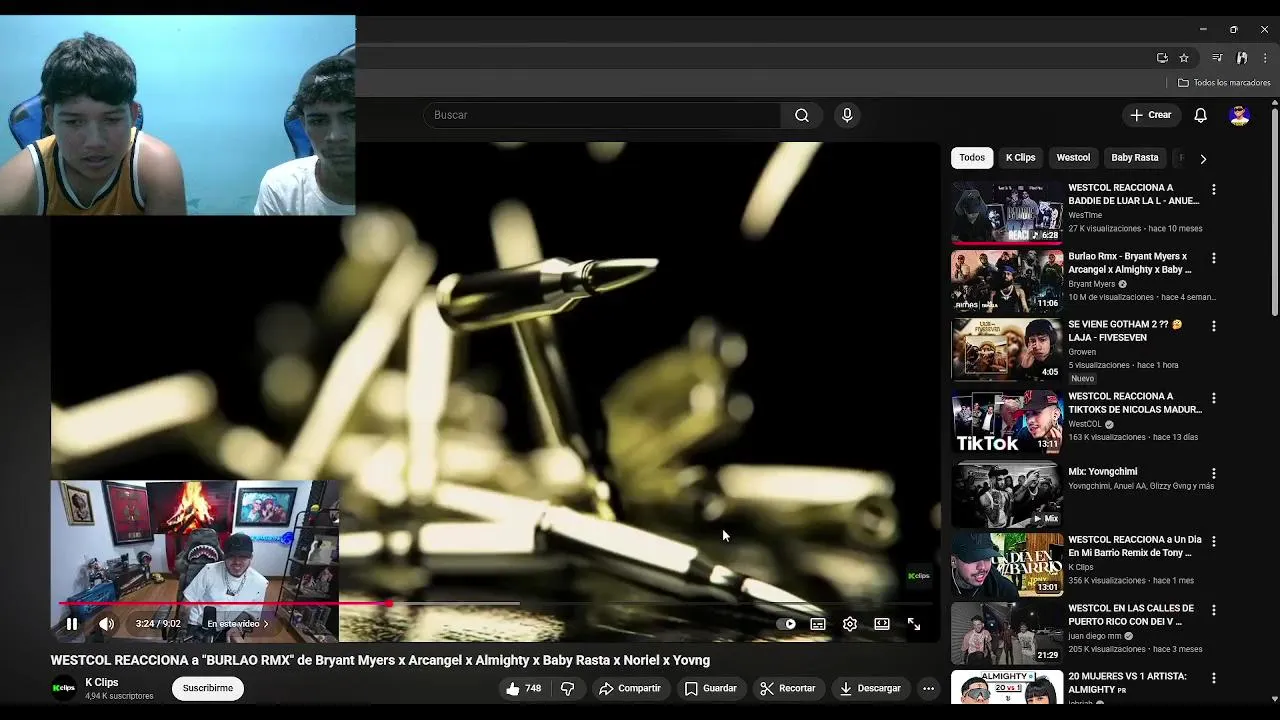The height and width of the screenshot is (720, 1280).
Task: Open '20 MUJERES VS 1 ARTISTA' title link
Action: 1127,682
